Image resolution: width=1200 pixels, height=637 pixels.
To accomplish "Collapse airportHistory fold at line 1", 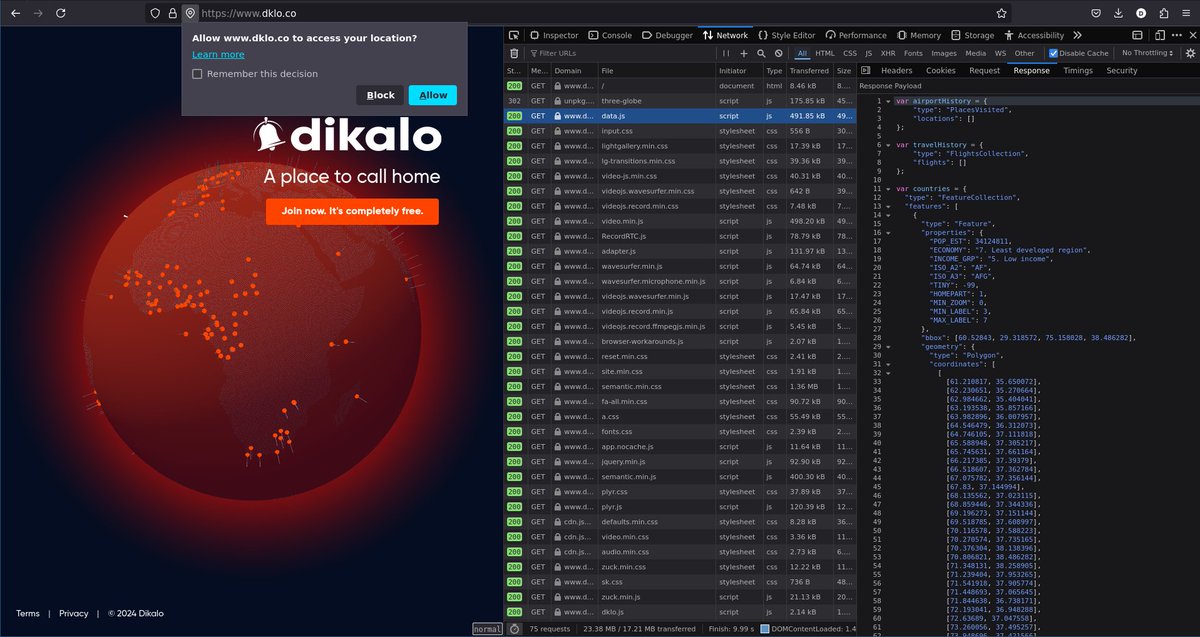I will [x=888, y=101].
